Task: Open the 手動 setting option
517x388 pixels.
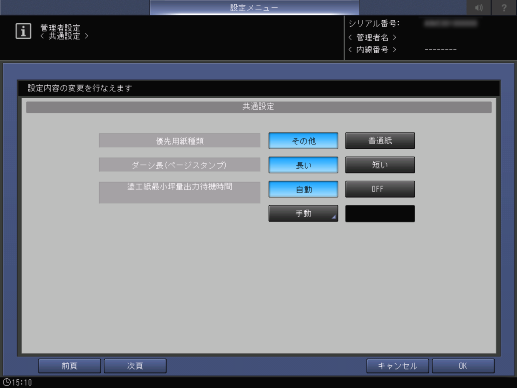Action: (x=303, y=213)
